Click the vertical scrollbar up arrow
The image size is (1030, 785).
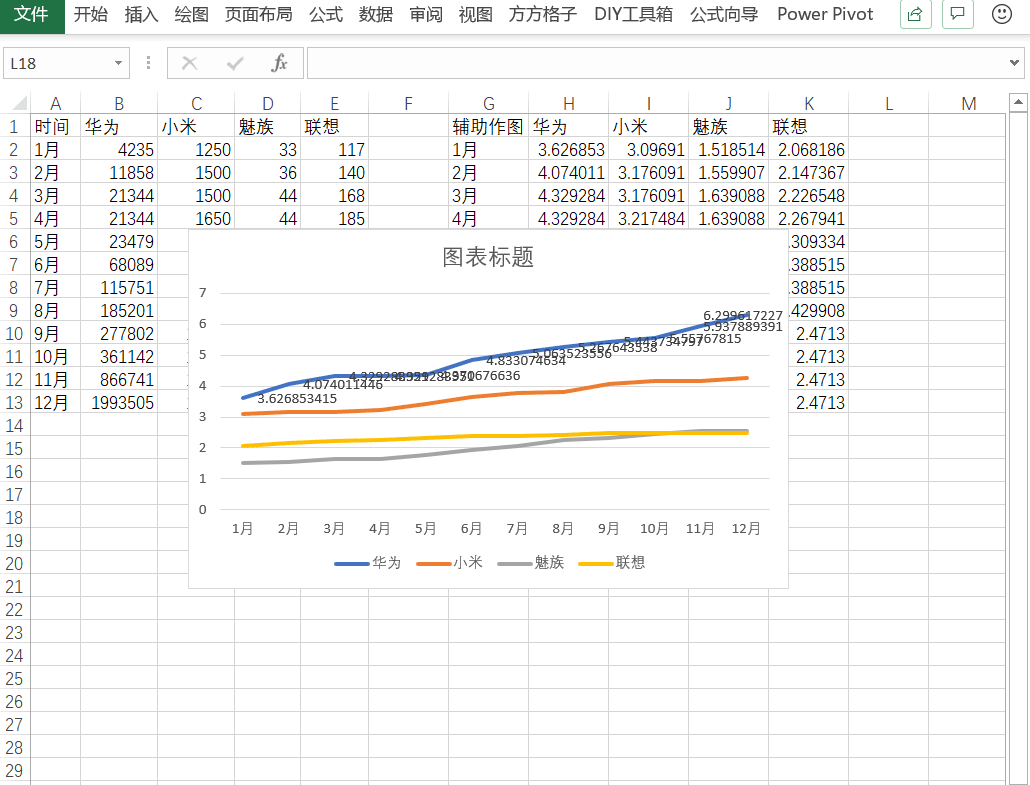1018,102
